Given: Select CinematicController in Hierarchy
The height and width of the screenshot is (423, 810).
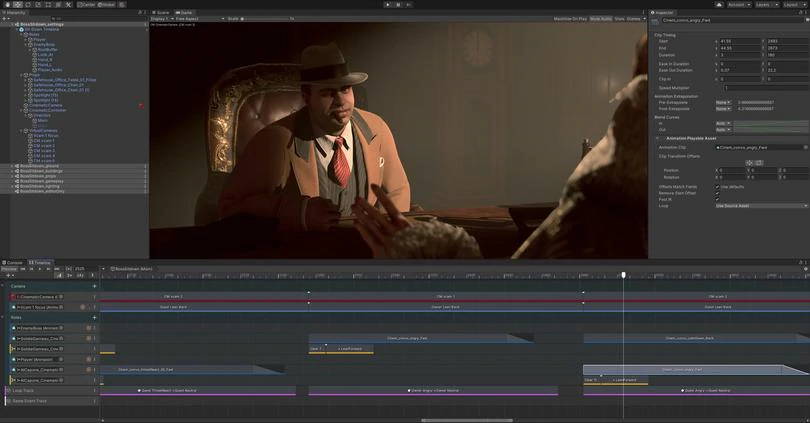Looking at the screenshot, I should point(48,110).
